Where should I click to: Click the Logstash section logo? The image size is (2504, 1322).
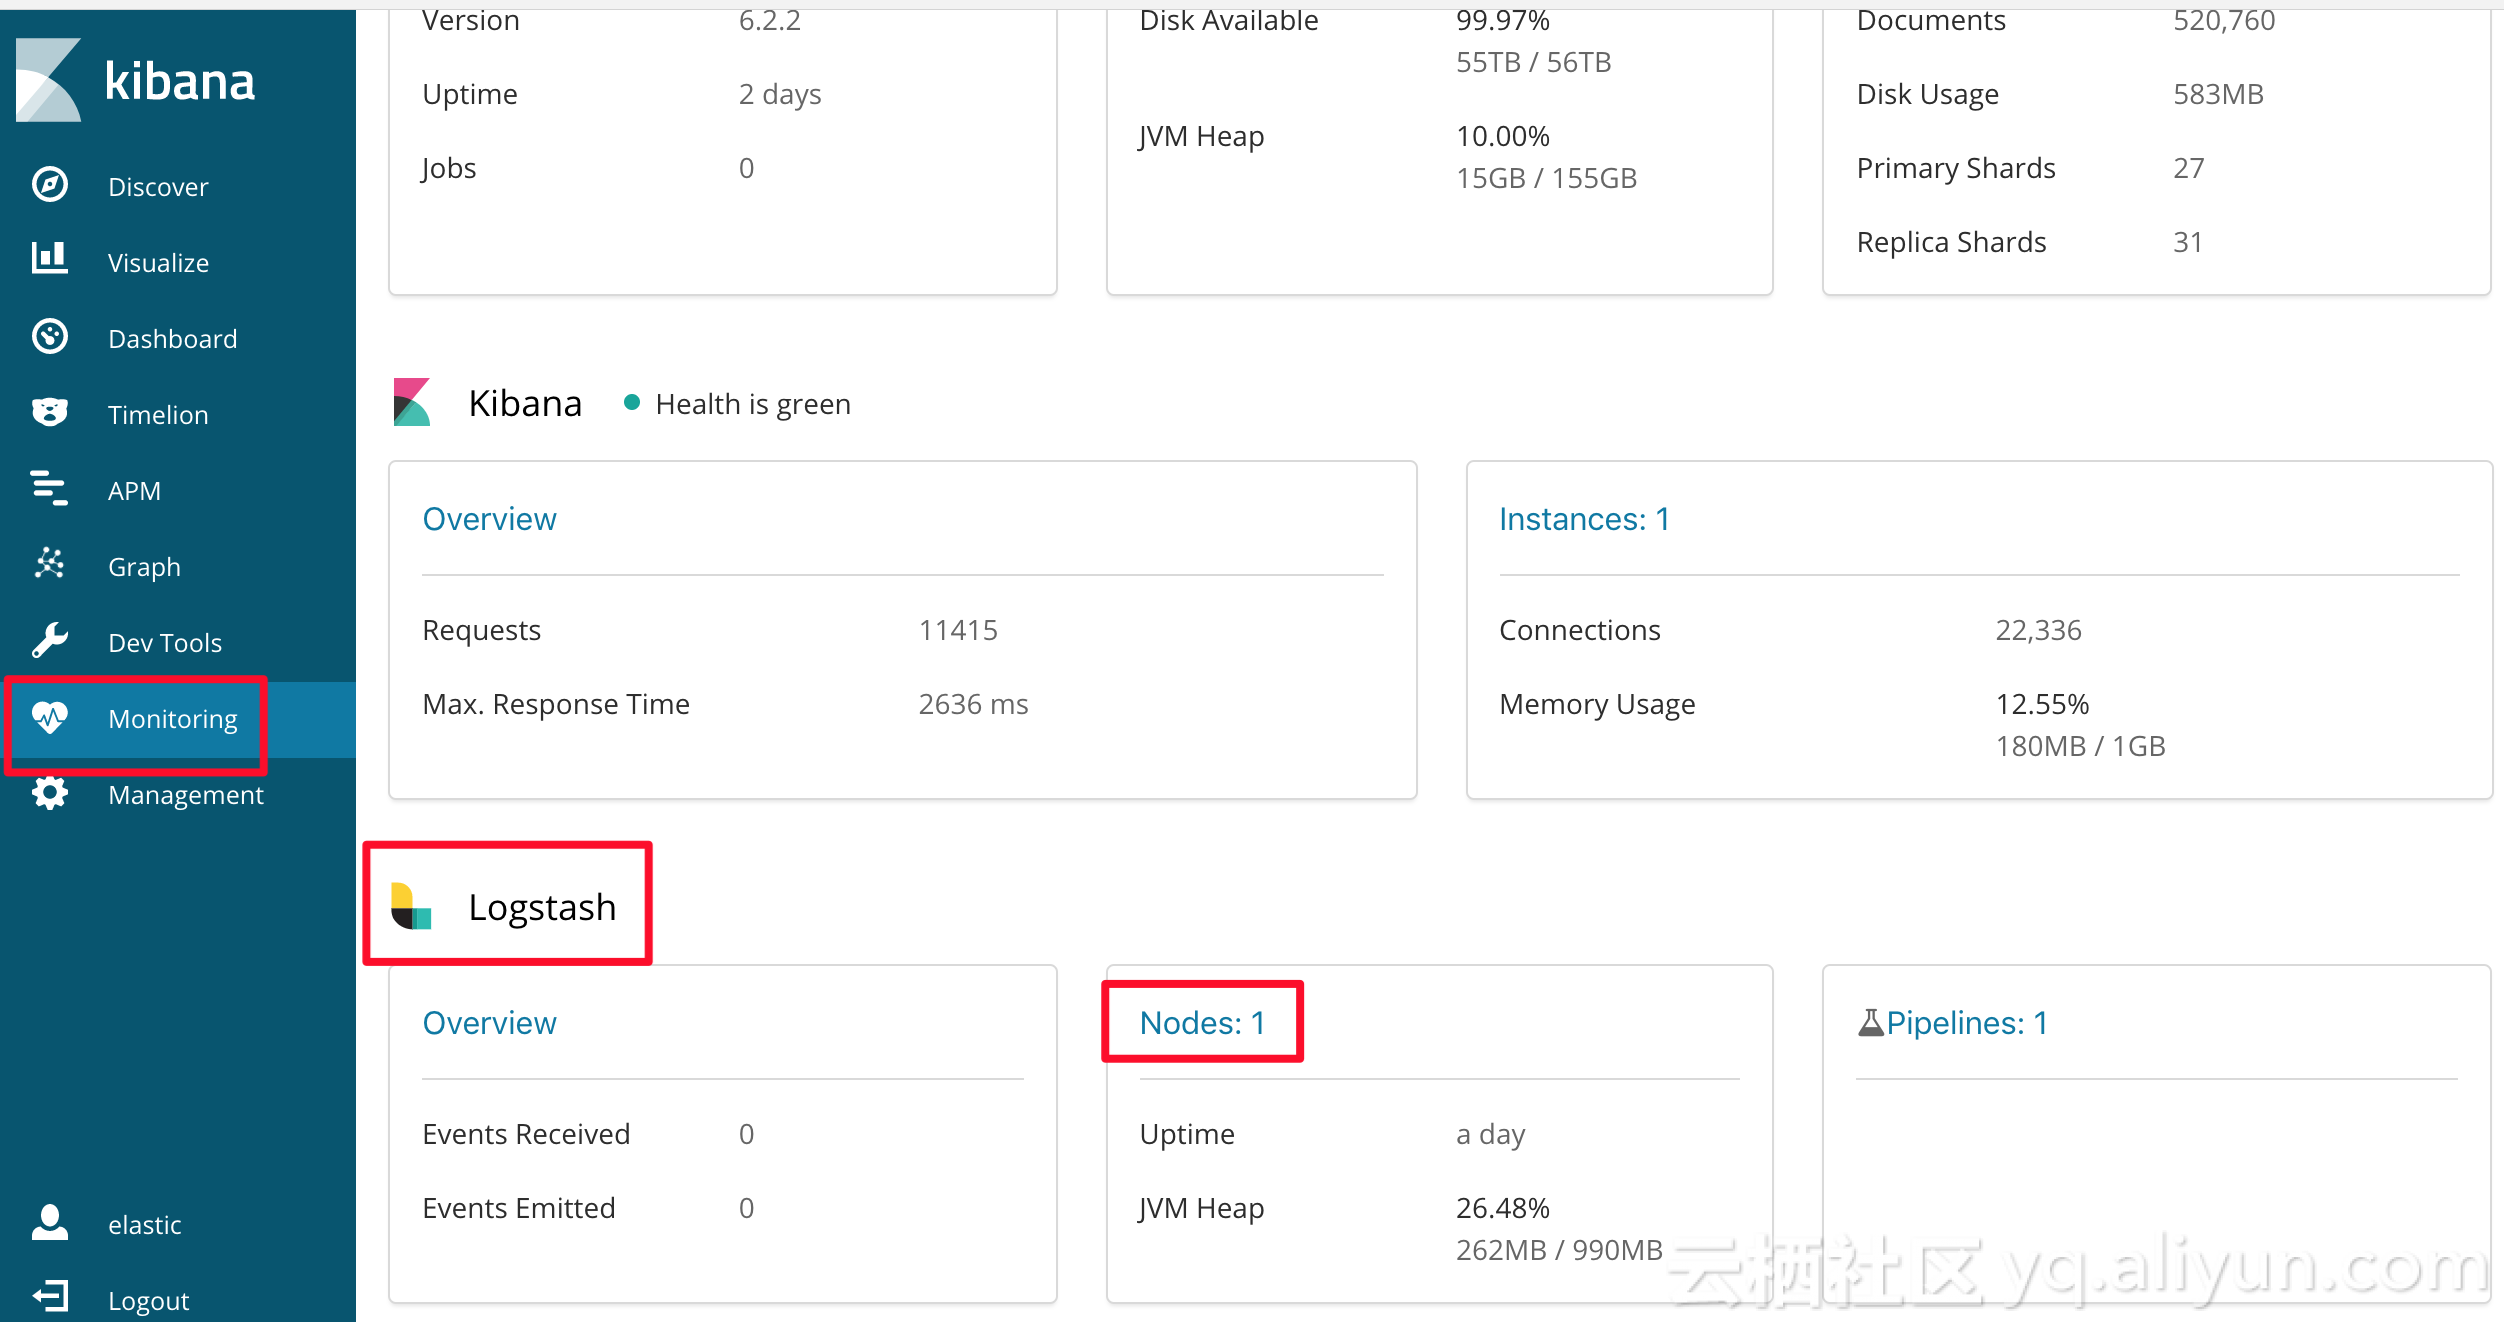tap(411, 906)
